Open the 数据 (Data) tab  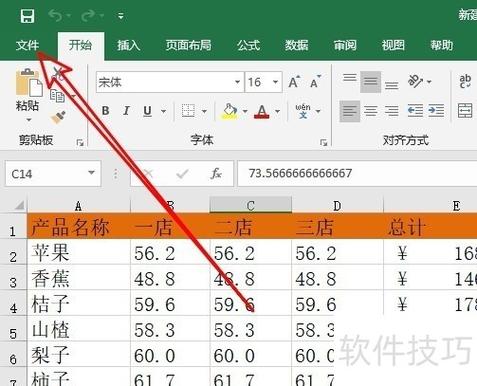click(296, 45)
